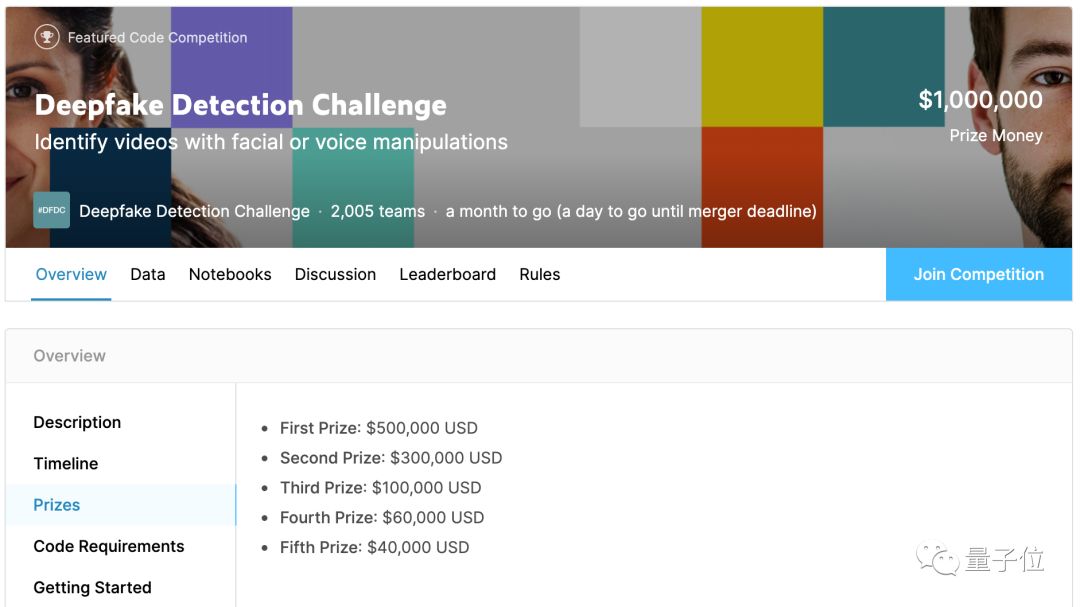Click the WeChat logo watermark icon
The height and width of the screenshot is (607, 1080).
pyautogui.click(x=938, y=558)
